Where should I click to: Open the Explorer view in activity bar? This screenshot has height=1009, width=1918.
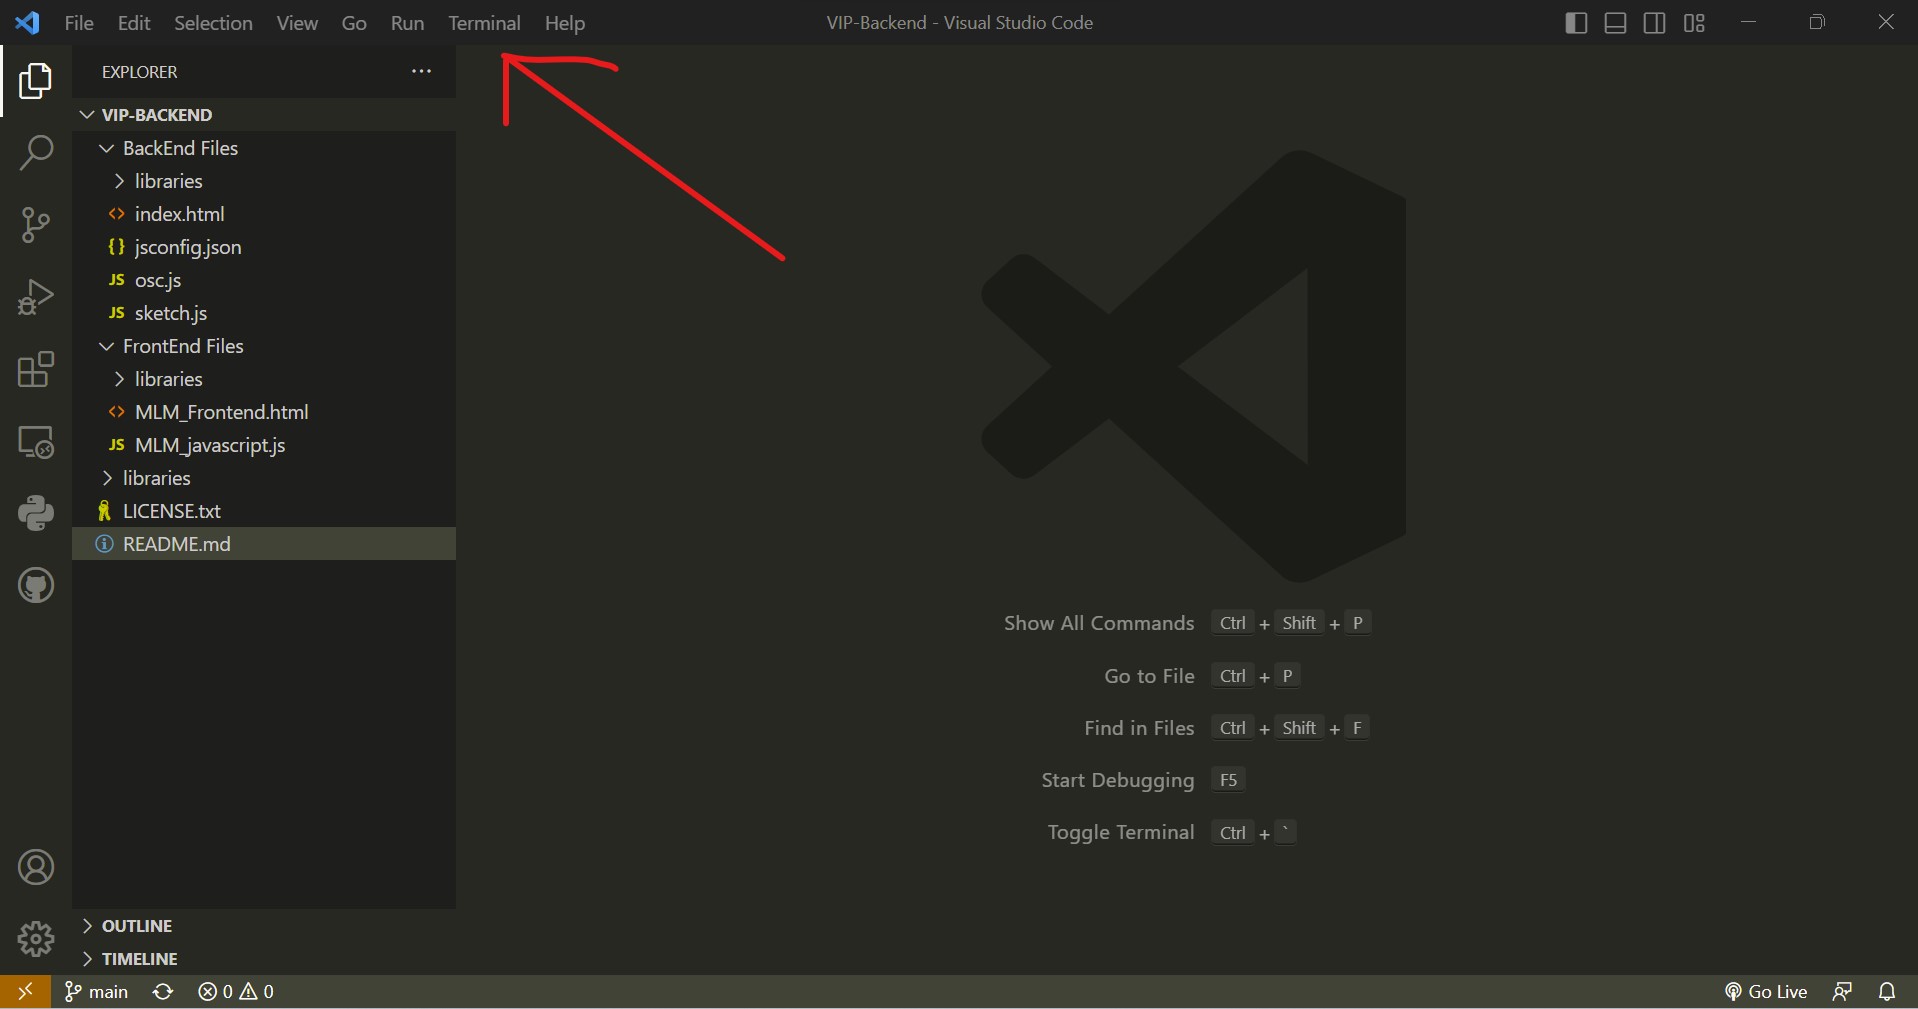click(x=36, y=81)
